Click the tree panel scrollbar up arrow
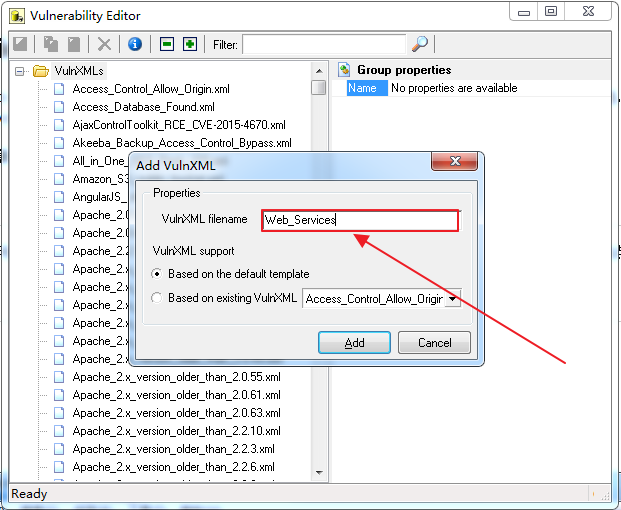Image resolution: width=621 pixels, height=510 pixels. [318, 71]
